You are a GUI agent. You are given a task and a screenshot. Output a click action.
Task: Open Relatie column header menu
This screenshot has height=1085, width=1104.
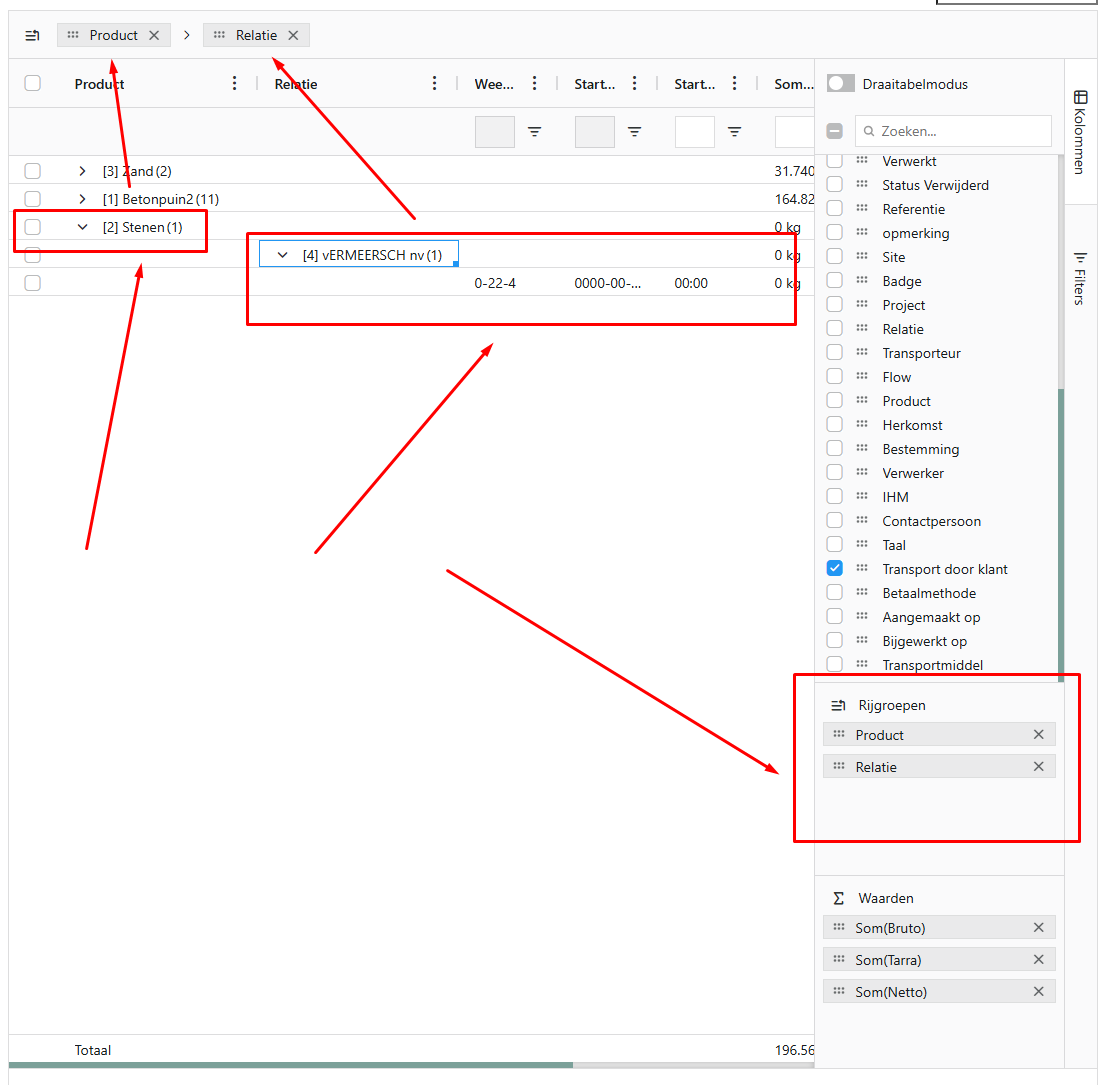tap(435, 84)
